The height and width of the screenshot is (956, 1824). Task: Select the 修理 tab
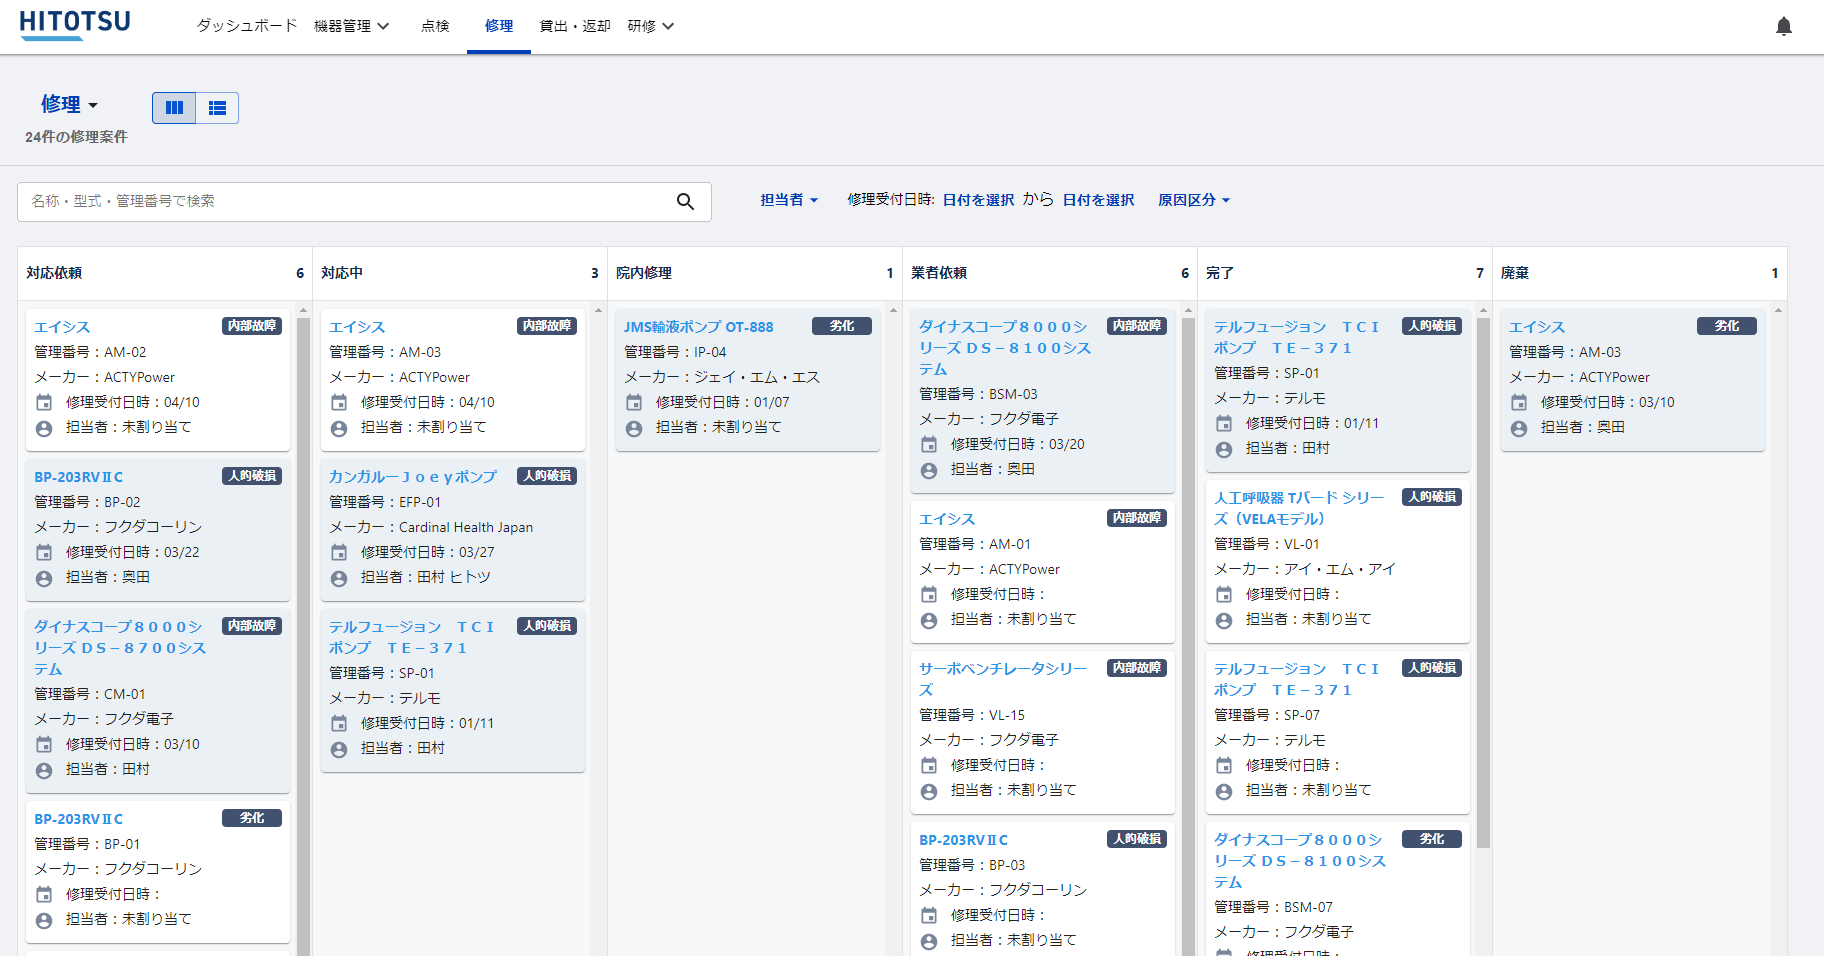[499, 26]
